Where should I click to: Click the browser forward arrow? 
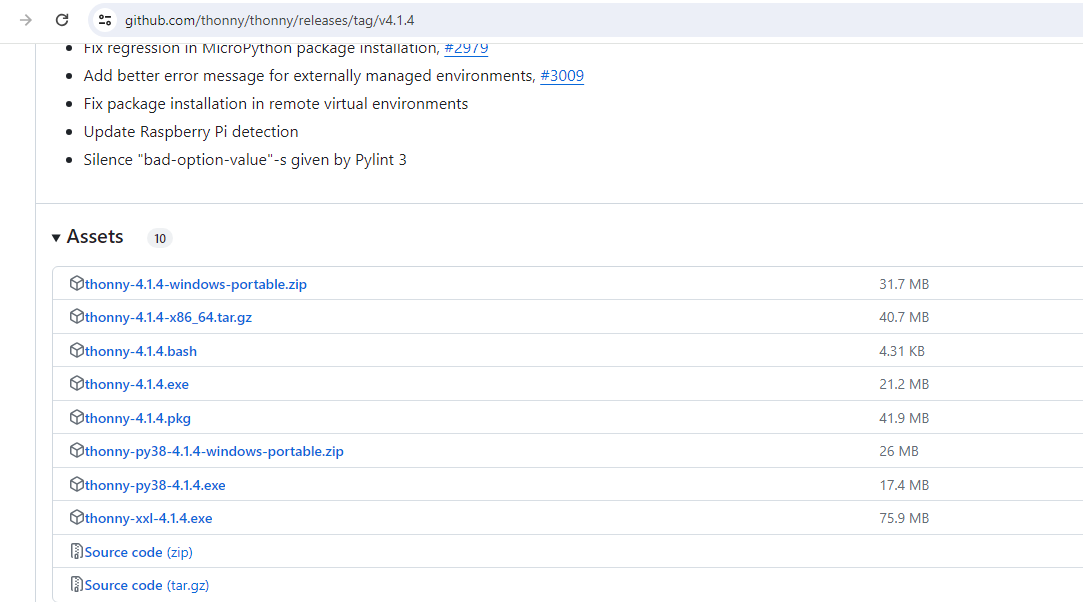[x=26, y=20]
